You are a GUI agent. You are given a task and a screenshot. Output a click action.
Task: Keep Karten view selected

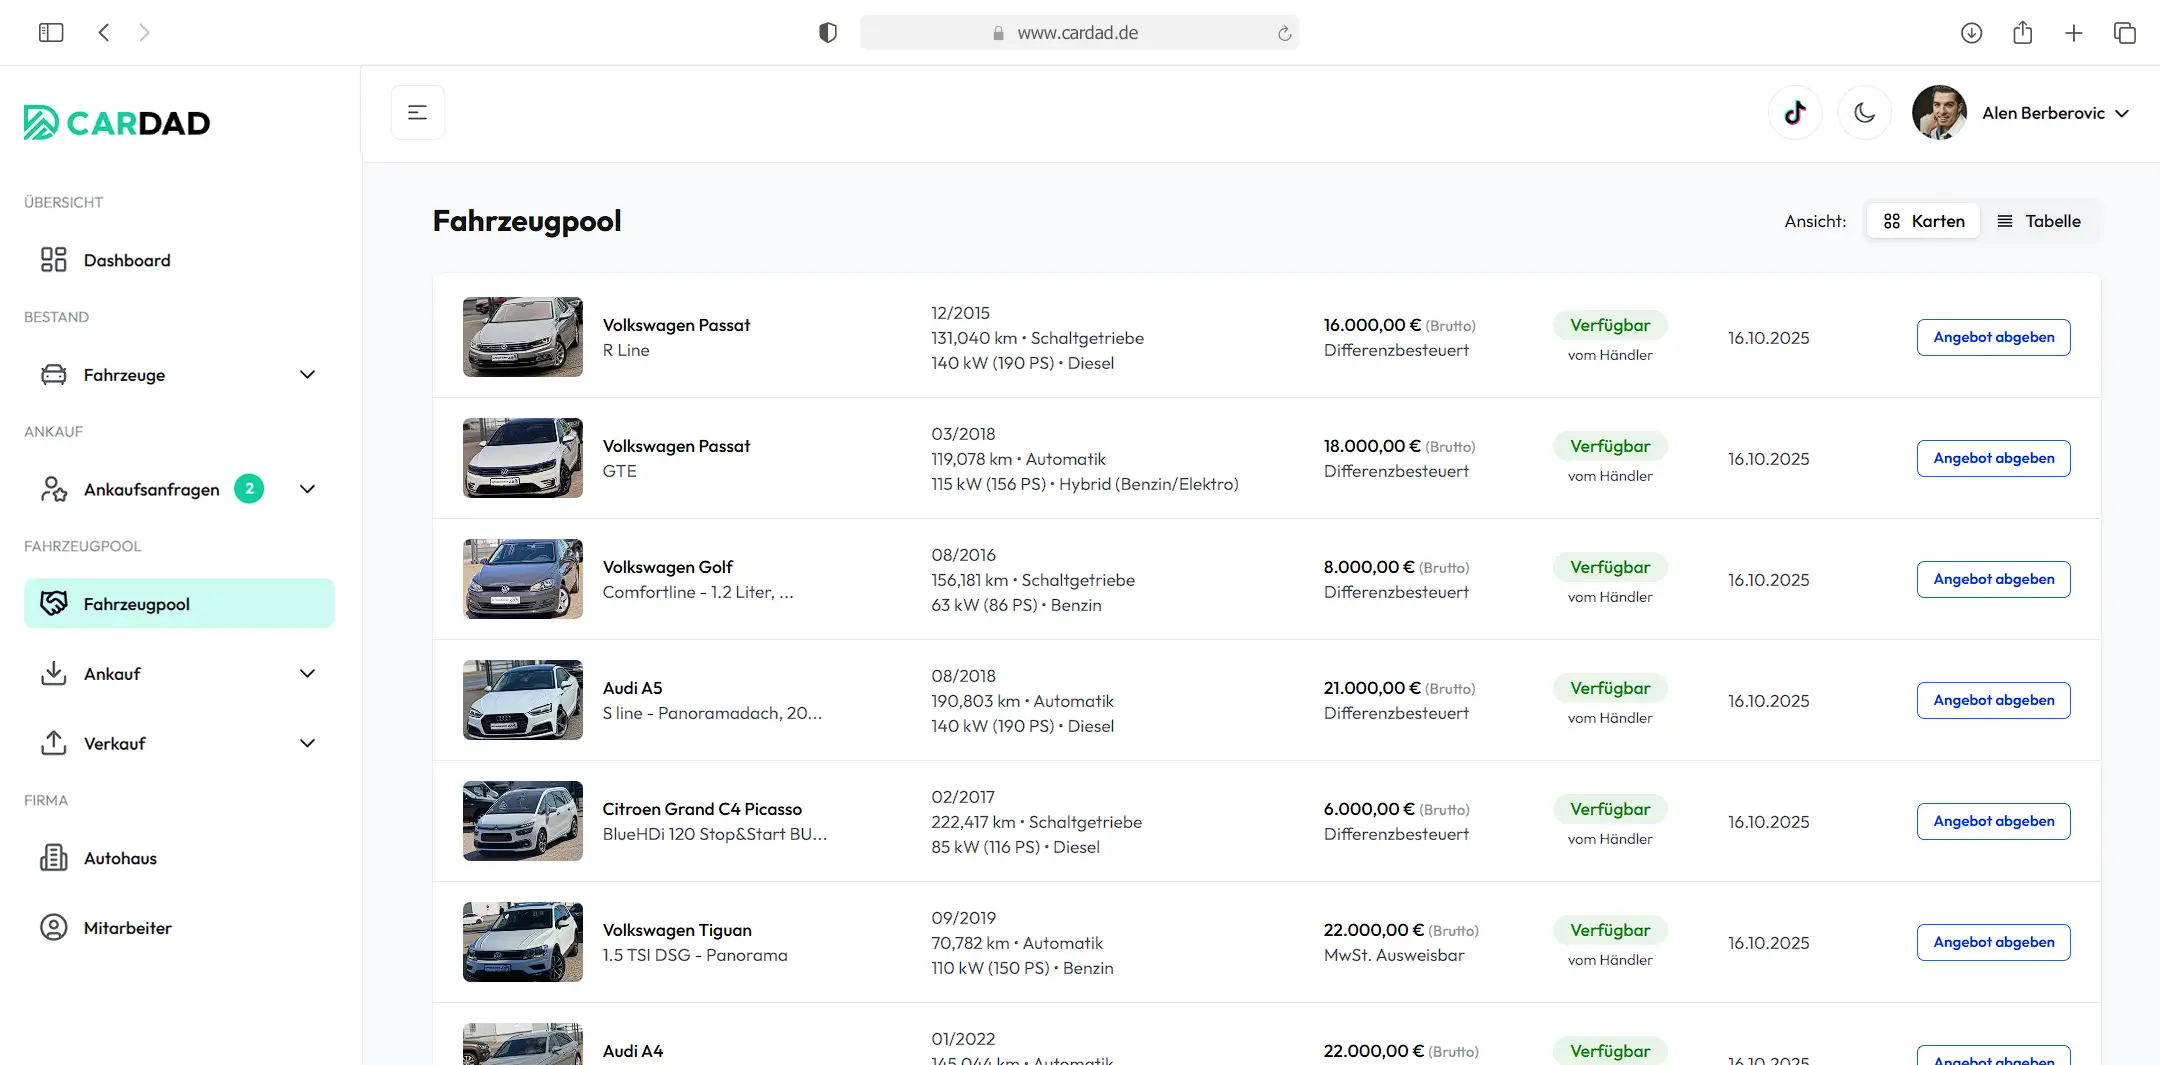pos(1922,220)
